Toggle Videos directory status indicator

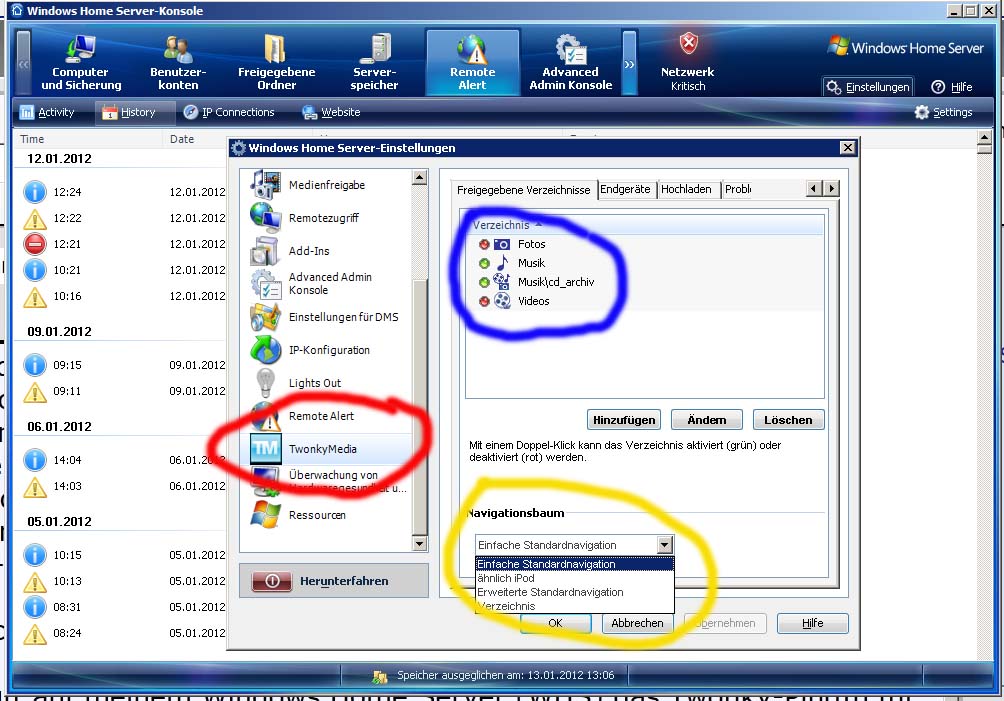coord(484,301)
